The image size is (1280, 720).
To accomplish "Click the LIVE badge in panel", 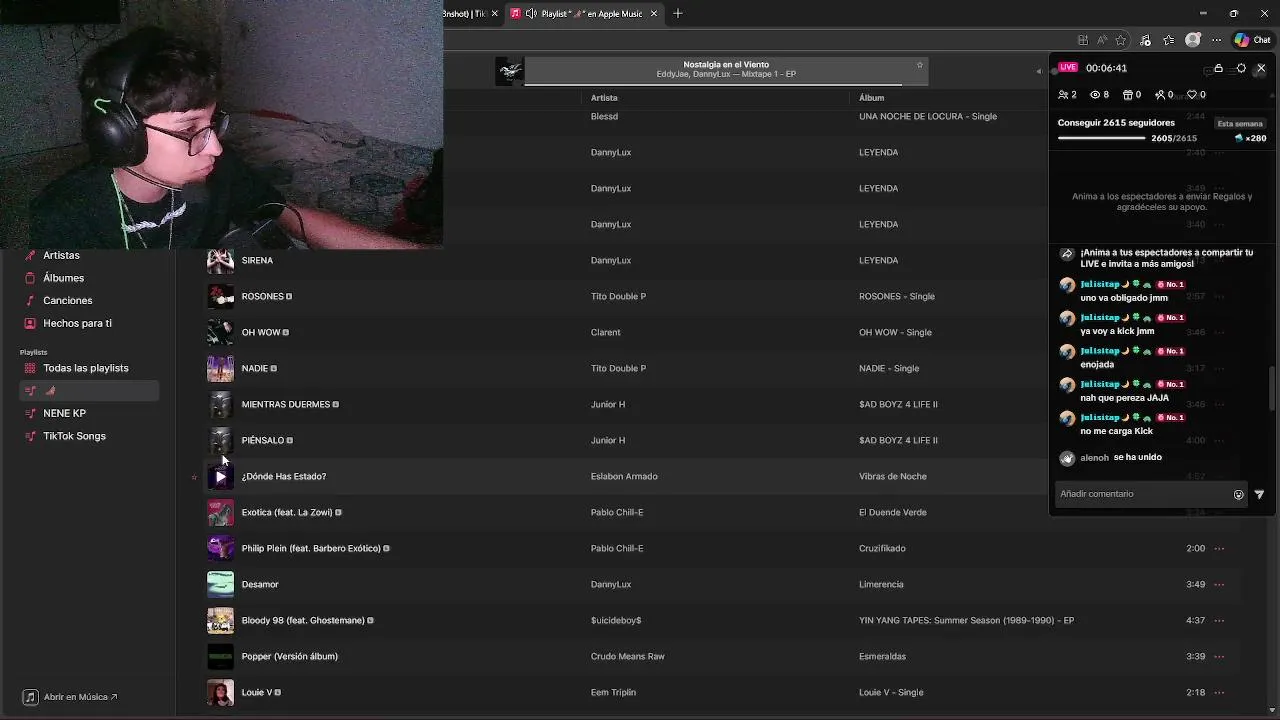I will coord(1068,68).
